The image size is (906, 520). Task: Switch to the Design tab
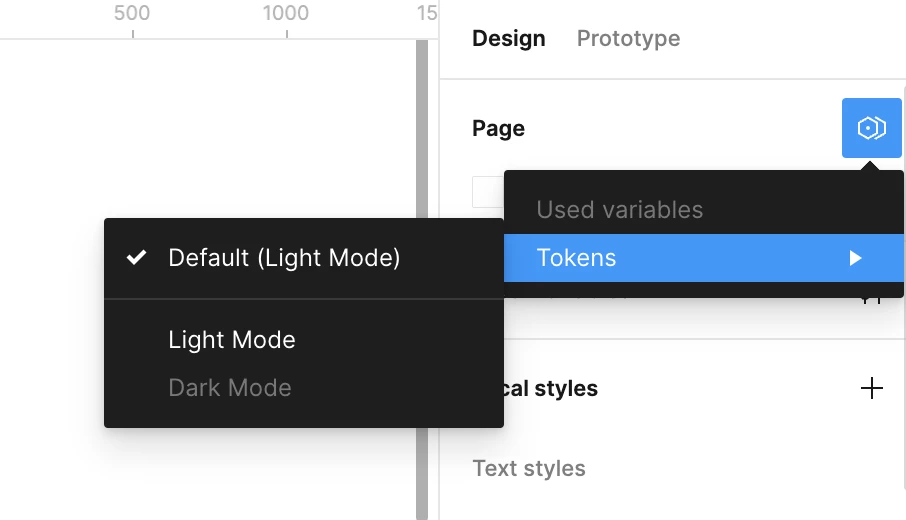point(508,39)
